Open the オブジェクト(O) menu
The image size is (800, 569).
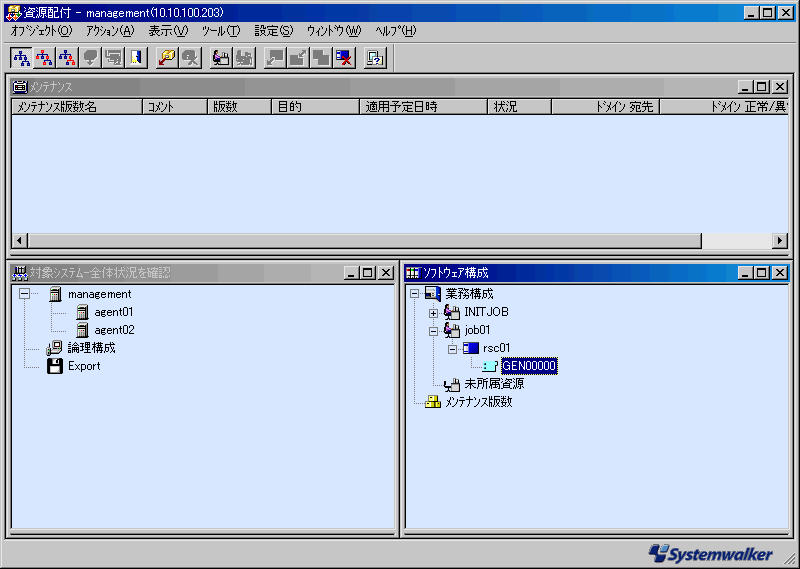[x=41, y=31]
